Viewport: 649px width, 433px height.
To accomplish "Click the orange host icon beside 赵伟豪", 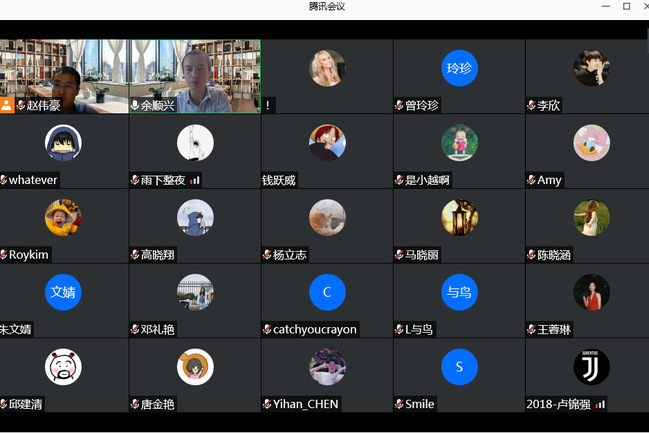I will tap(7, 105).
